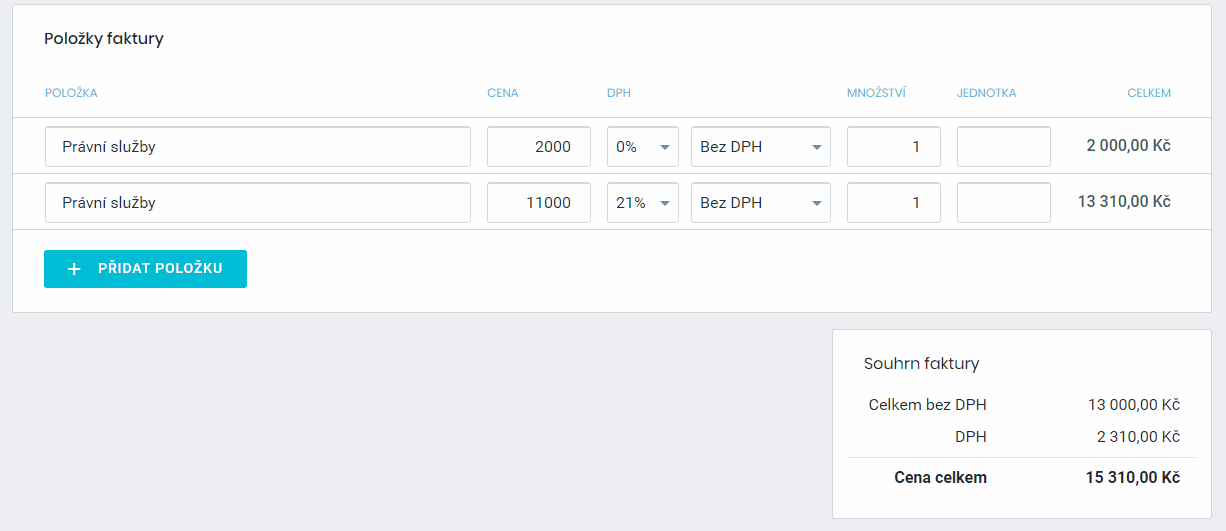Image resolution: width=1226 pixels, height=531 pixels.
Task: Open the 21% DPH rate dropdown
Action: pos(643,203)
